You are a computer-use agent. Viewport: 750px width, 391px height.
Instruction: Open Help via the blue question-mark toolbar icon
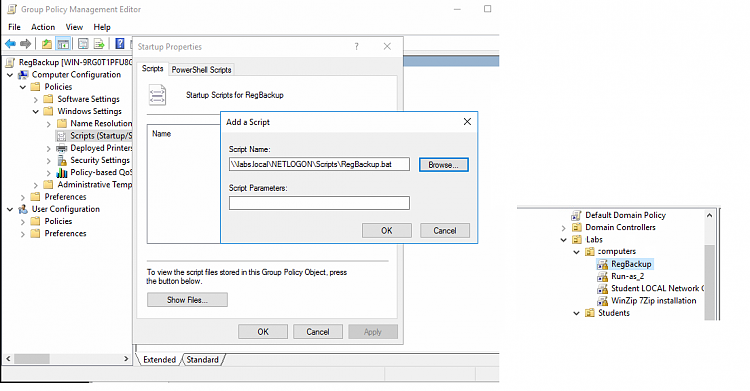coord(120,44)
